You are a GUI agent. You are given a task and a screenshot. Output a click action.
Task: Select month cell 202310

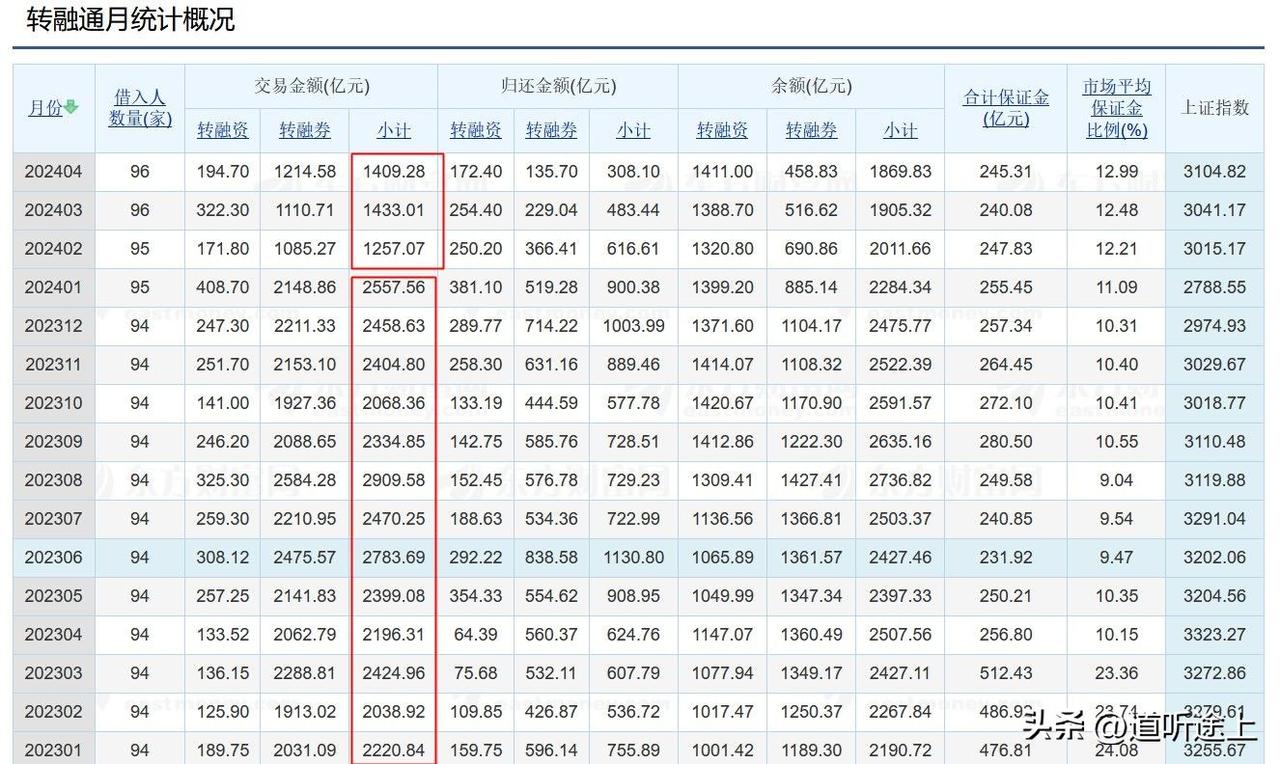[54, 403]
